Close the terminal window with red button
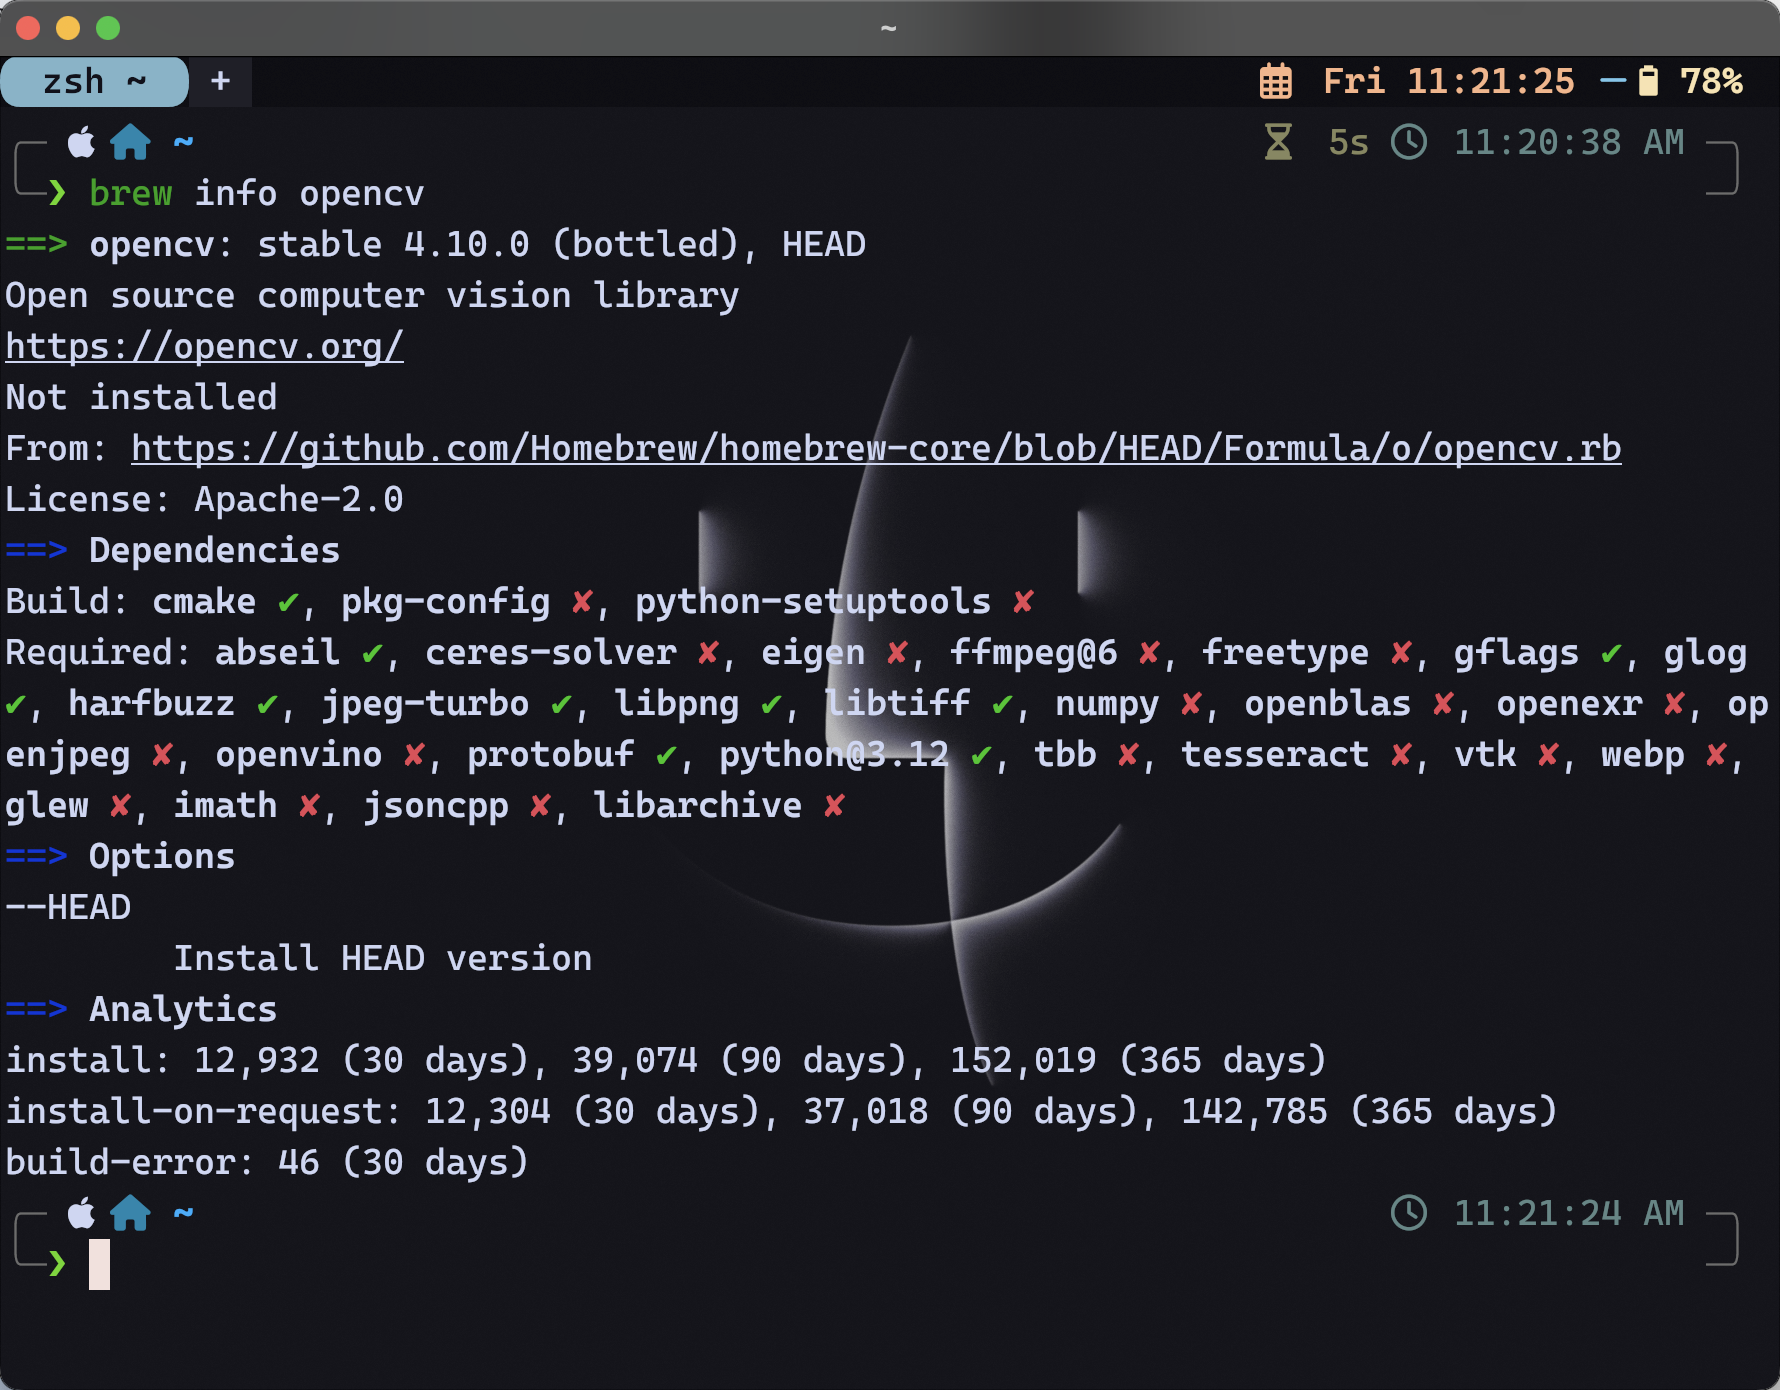Screen dimensions: 1780x1390 coord(28,28)
